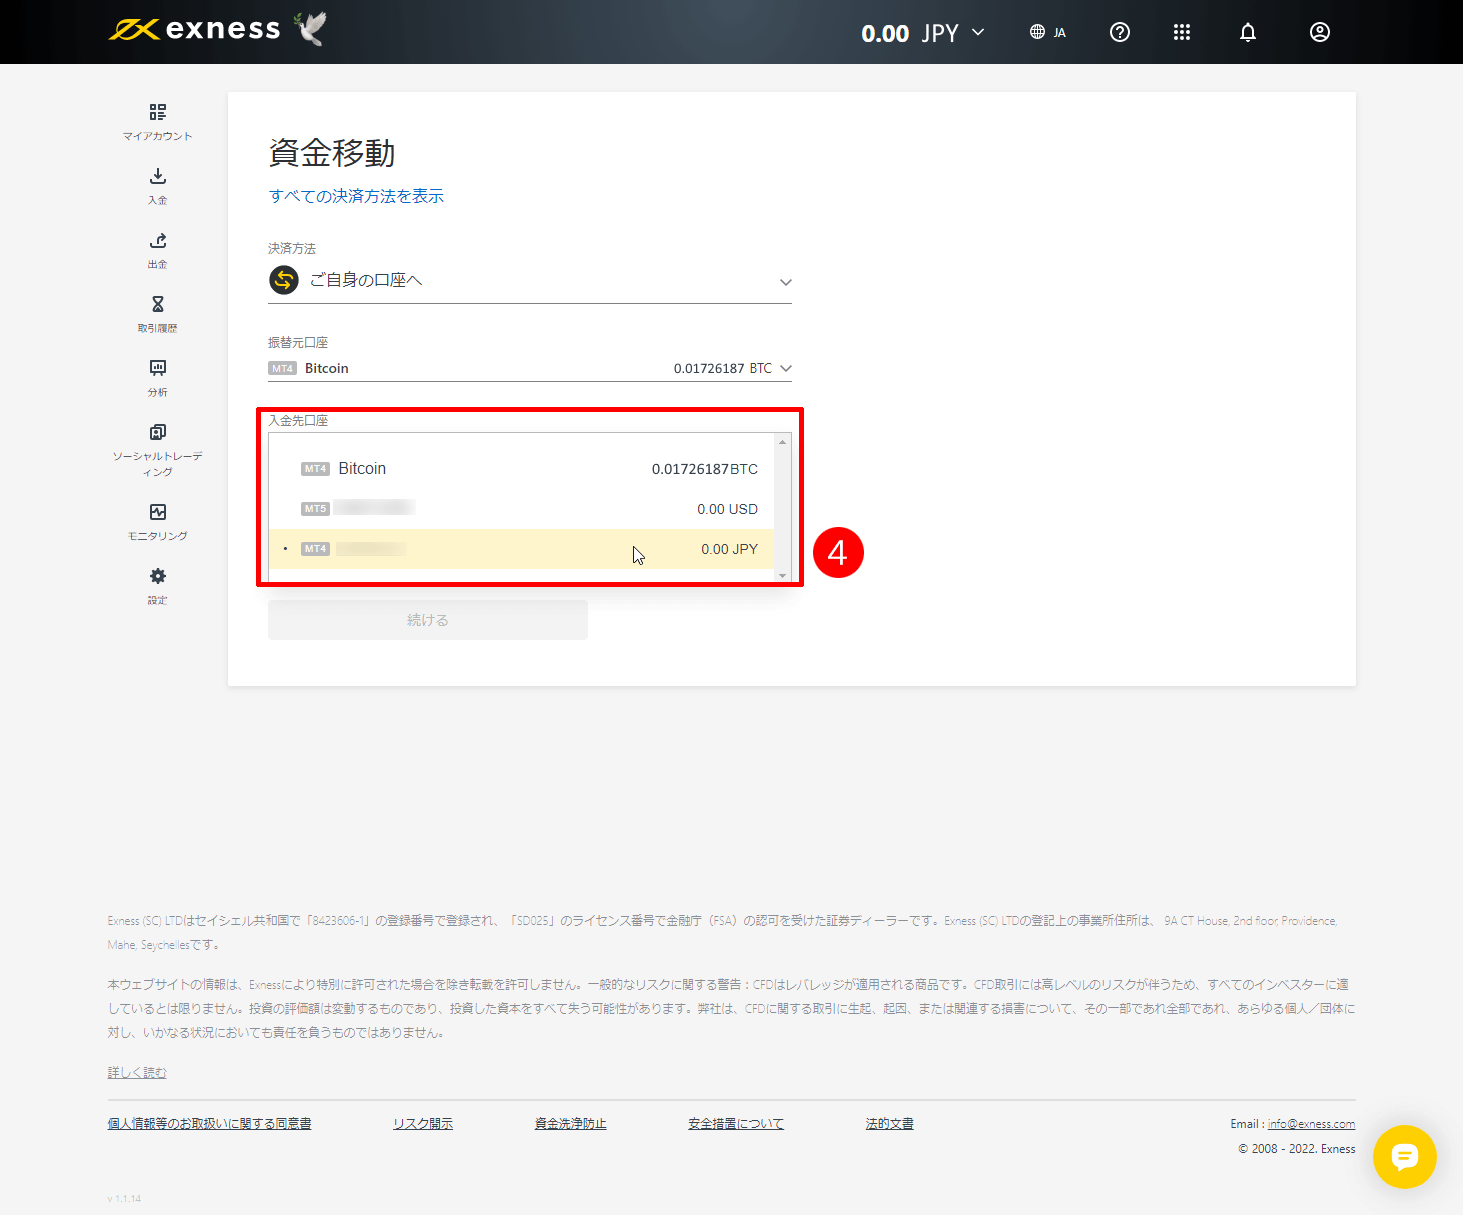This screenshot has width=1463, height=1215.
Task: Go to モニタリング from the sidebar
Action: coord(157,520)
